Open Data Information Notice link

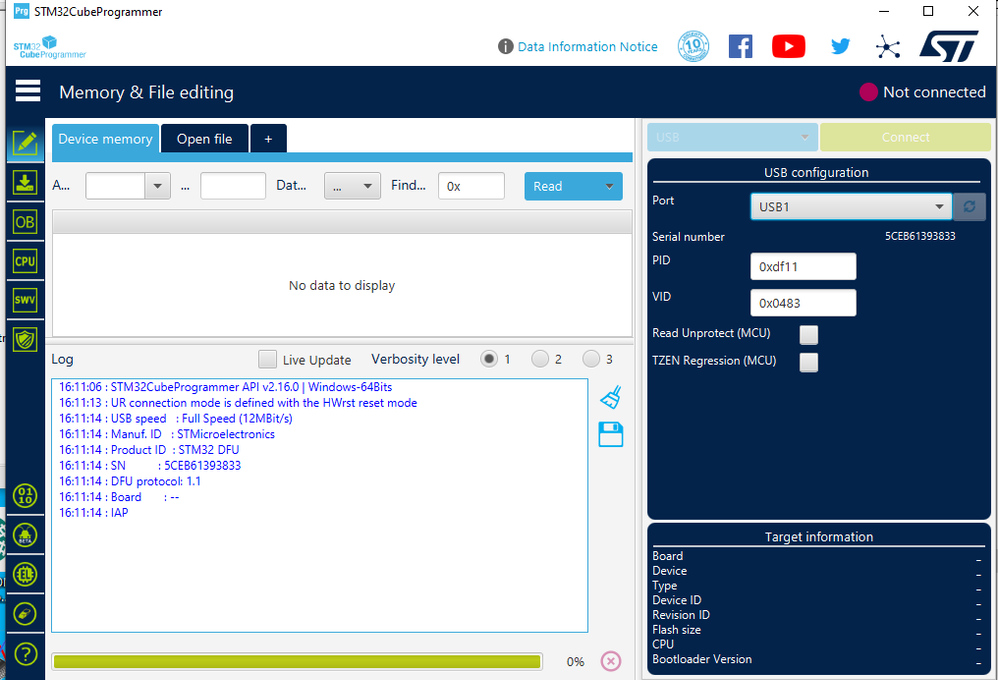coord(587,46)
